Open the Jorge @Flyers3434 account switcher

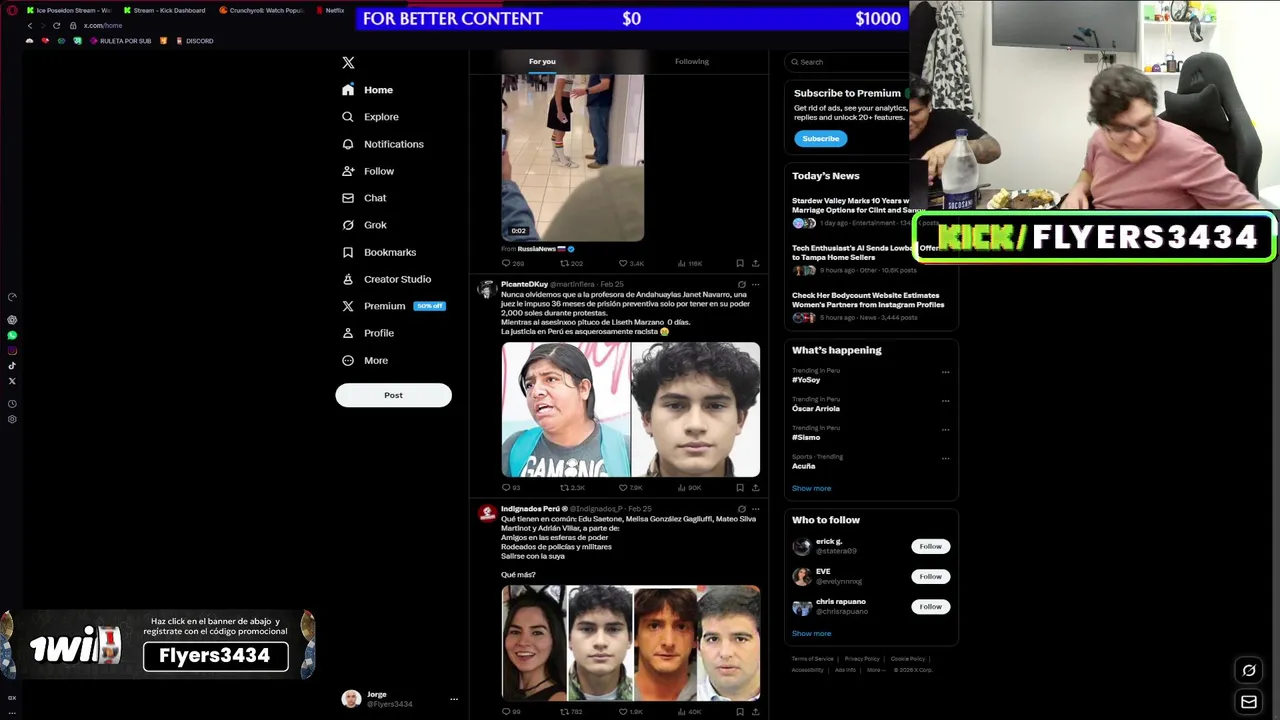(x=400, y=699)
